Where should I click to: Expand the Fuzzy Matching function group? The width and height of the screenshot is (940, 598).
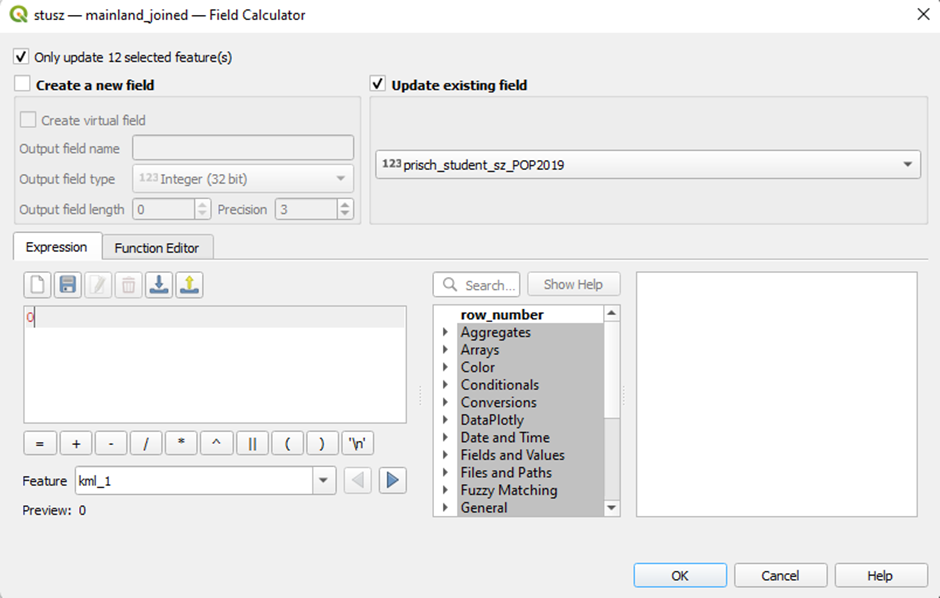tap(445, 491)
